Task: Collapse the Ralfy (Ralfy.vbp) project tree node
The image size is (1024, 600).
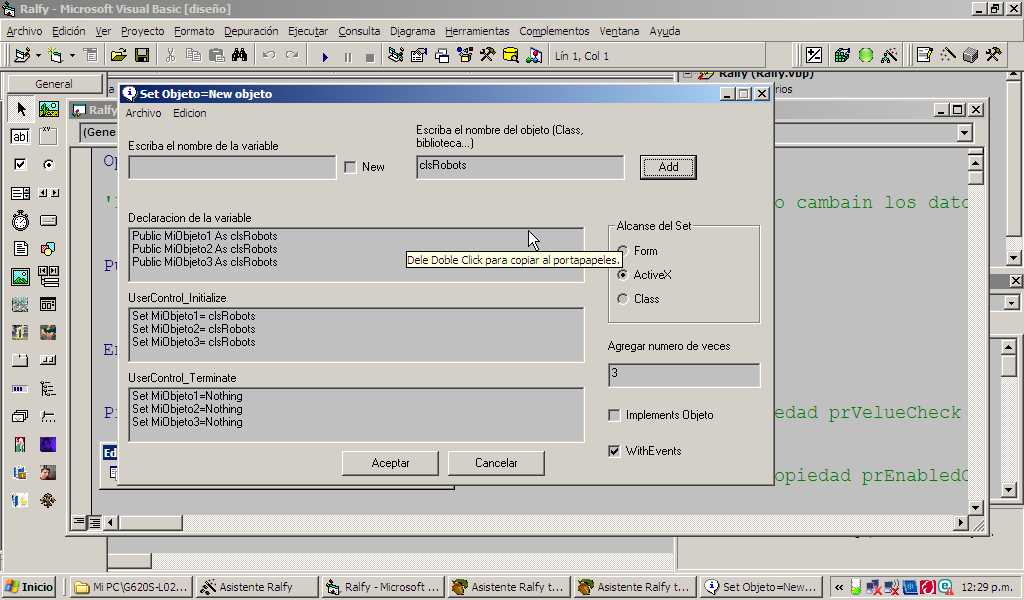Action: pos(687,74)
